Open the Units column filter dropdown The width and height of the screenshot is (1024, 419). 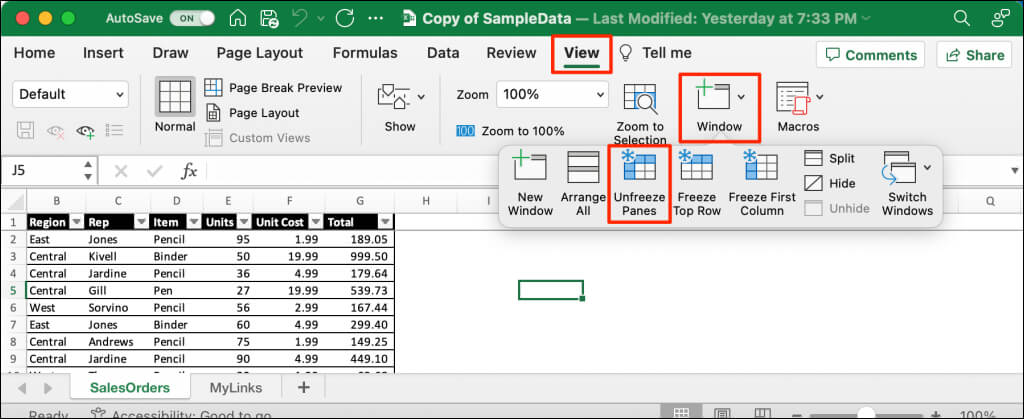click(244, 222)
